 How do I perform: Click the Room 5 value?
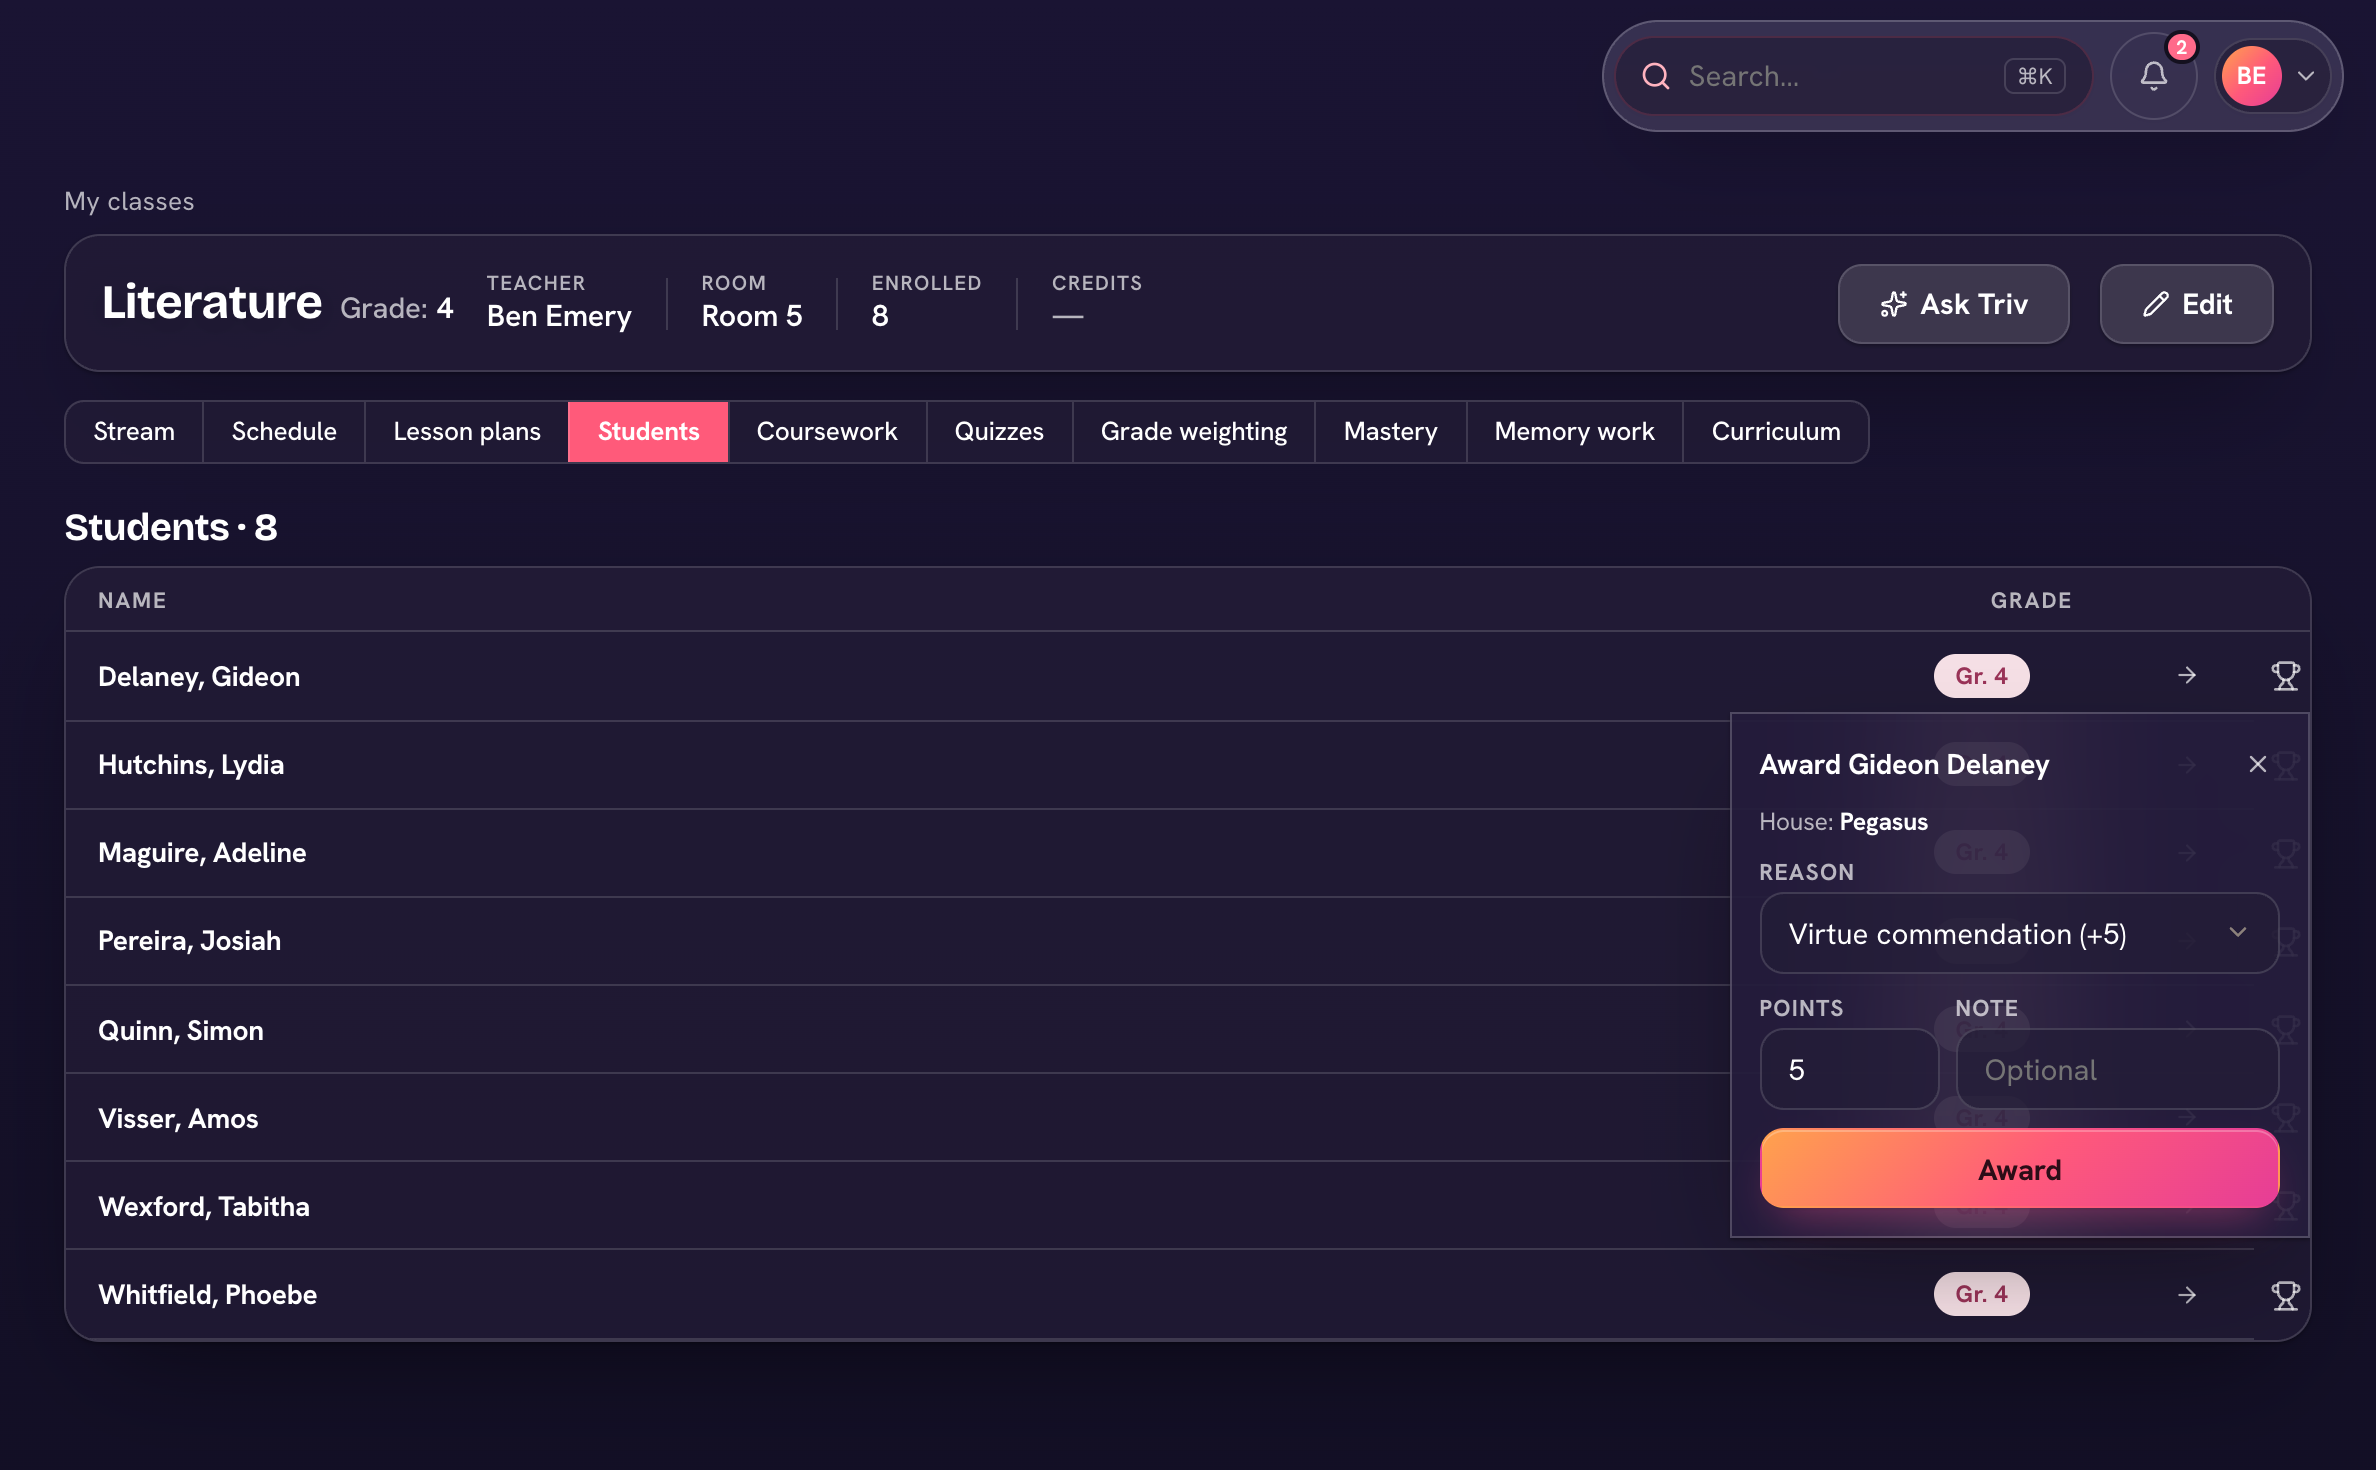(752, 316)
